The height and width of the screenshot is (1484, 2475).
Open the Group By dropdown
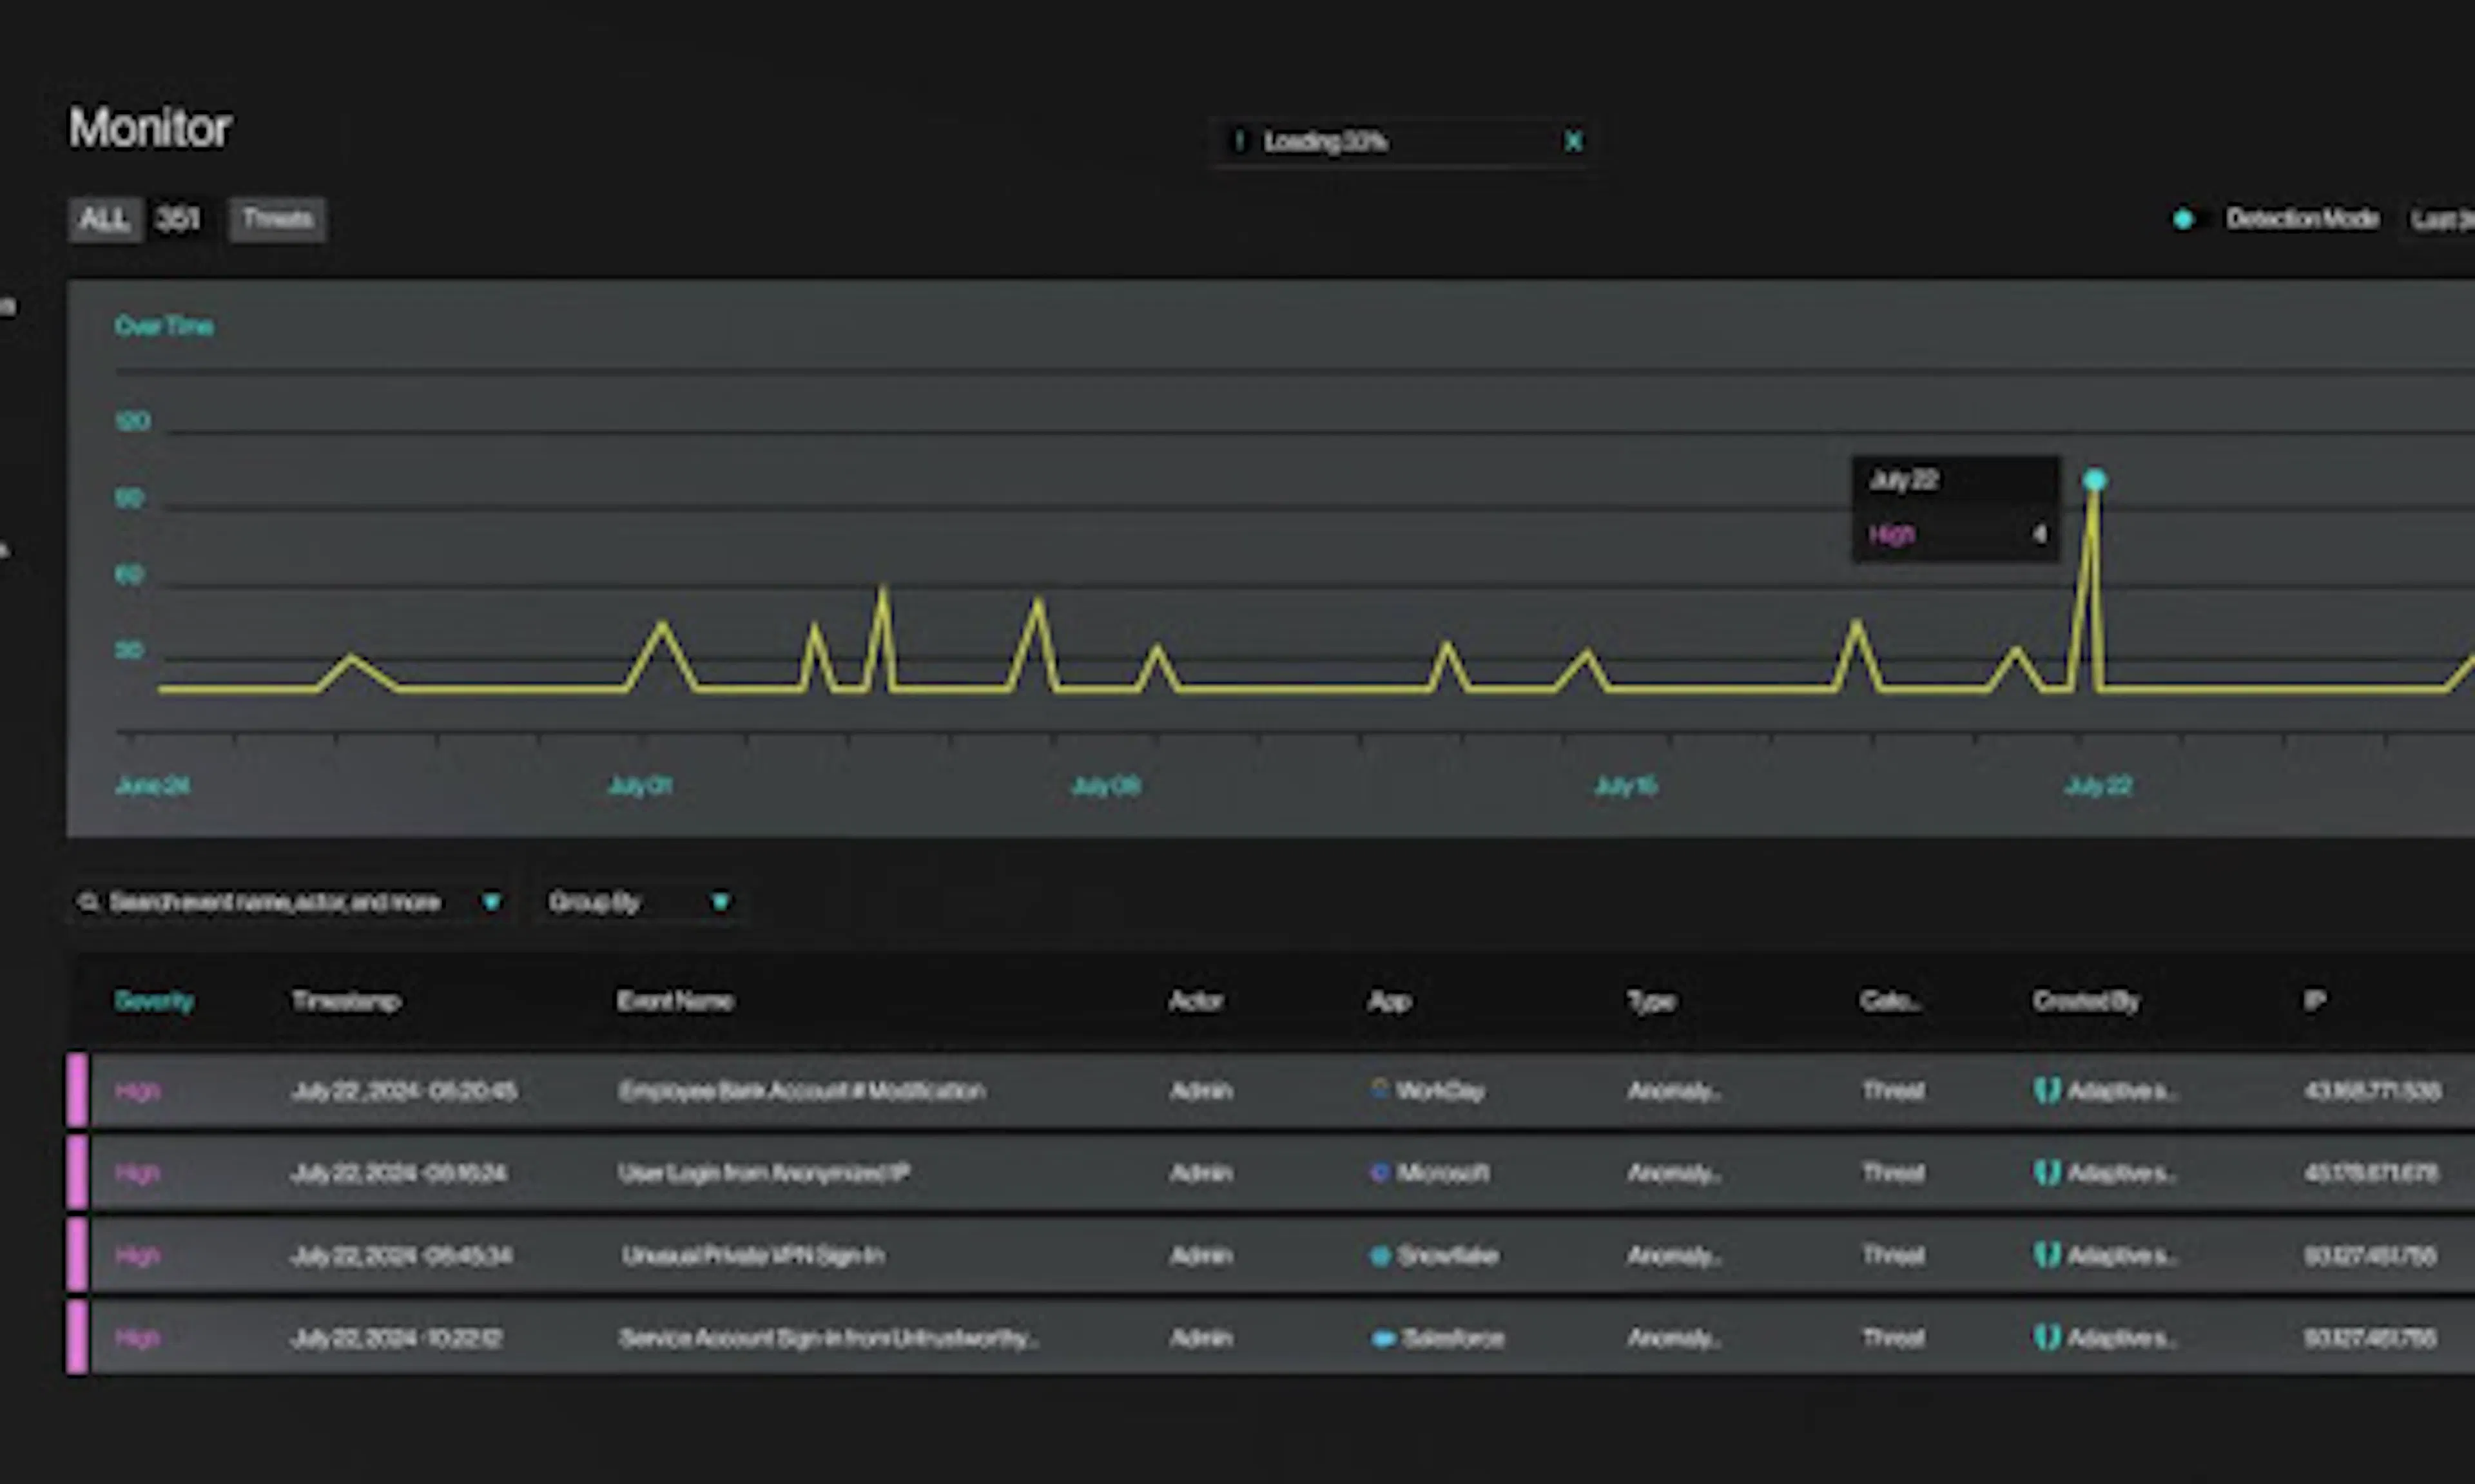tap(639, 902)
